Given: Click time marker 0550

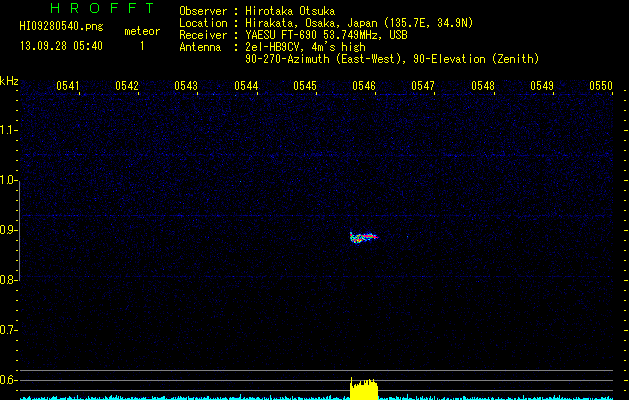Looking at the screenshot, I should (x=601, y=86).
